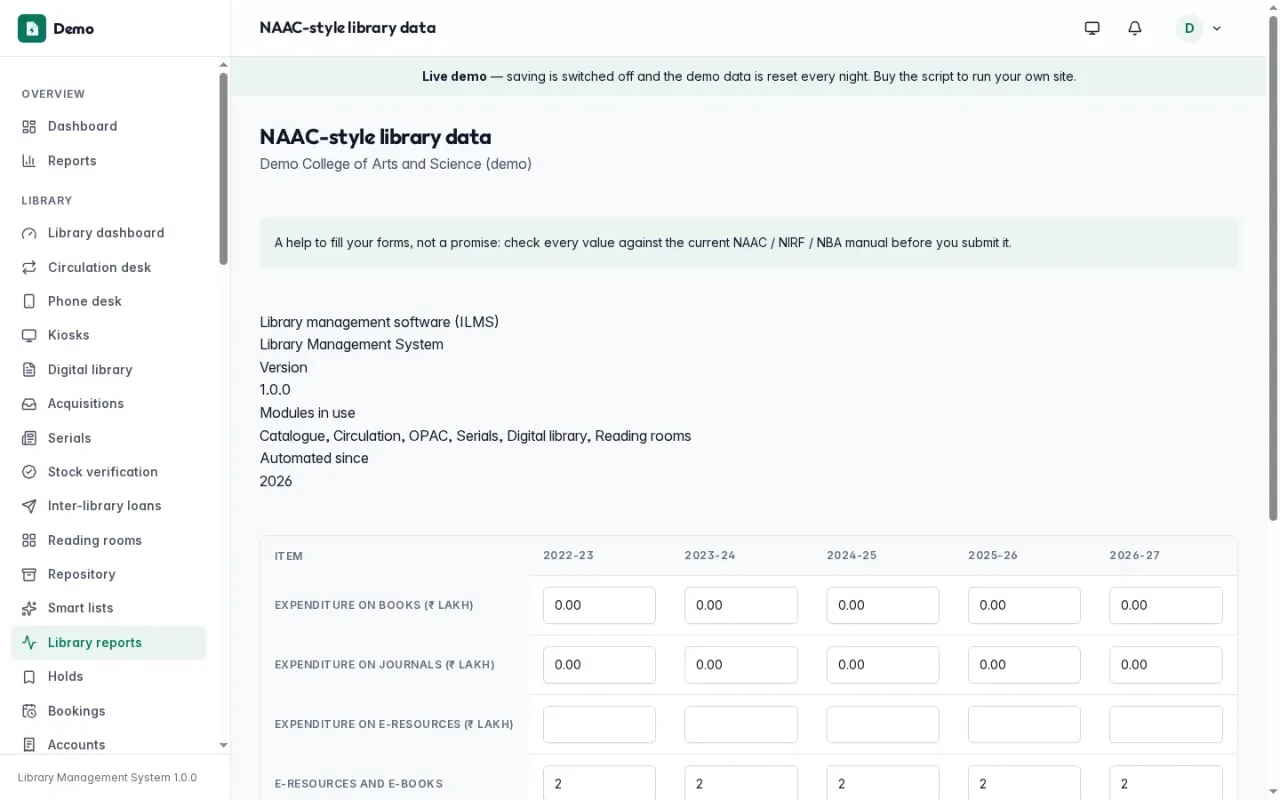Expand the user account menu chevron
Image resolution: width=1280 pixels, height=800 pixels.
pos(1217,28)
